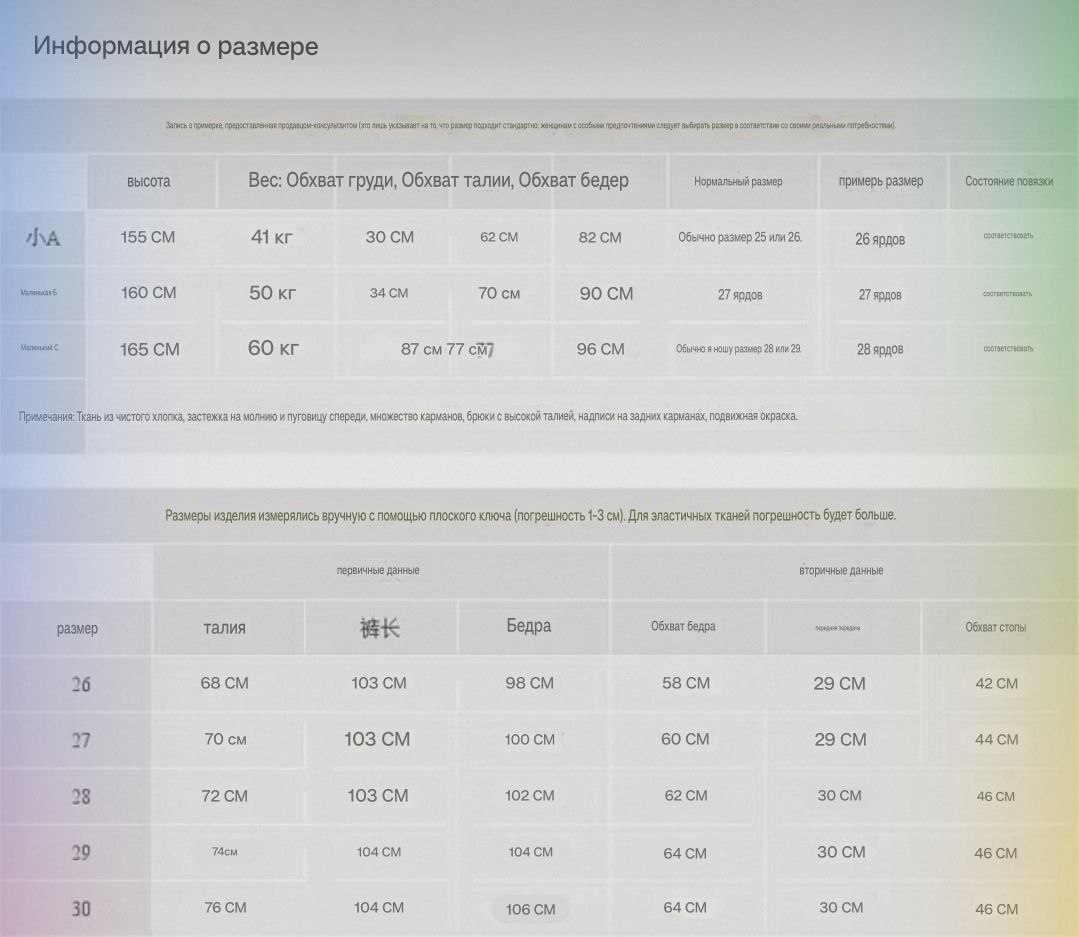This screenshot has height=937, width=1079.
Task: Click the 'Нормальный размер' column header
Action: [x=738, y=181]
